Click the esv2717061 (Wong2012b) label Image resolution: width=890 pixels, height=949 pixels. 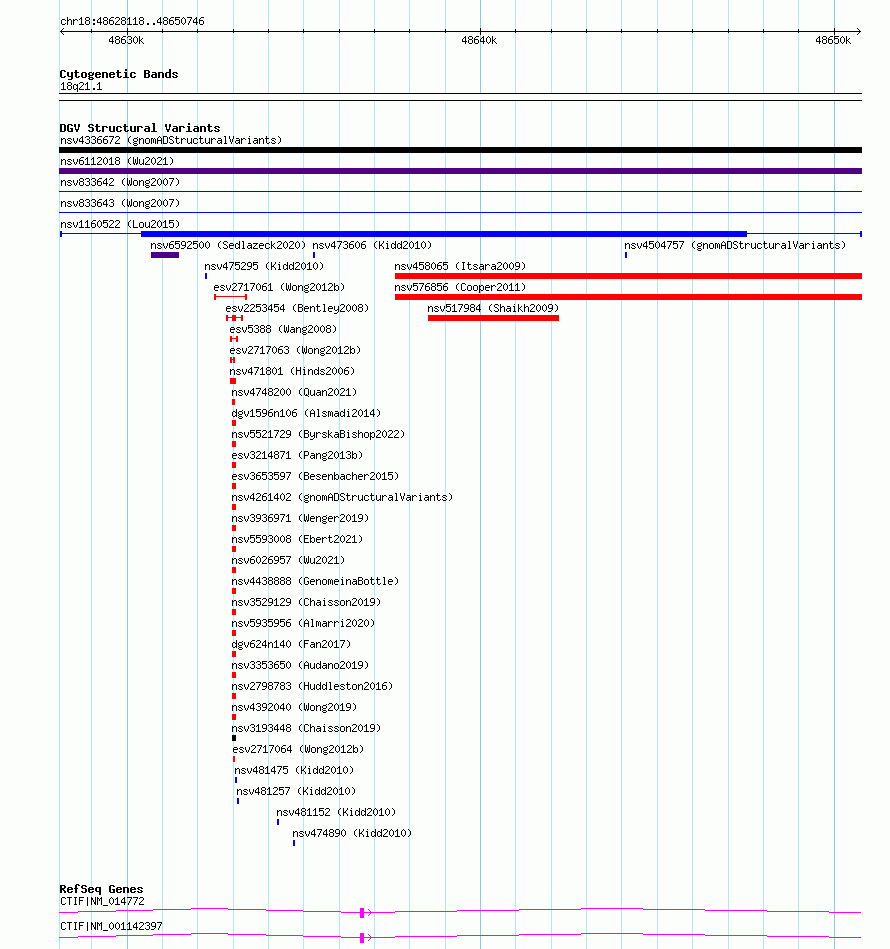[279, 287]
